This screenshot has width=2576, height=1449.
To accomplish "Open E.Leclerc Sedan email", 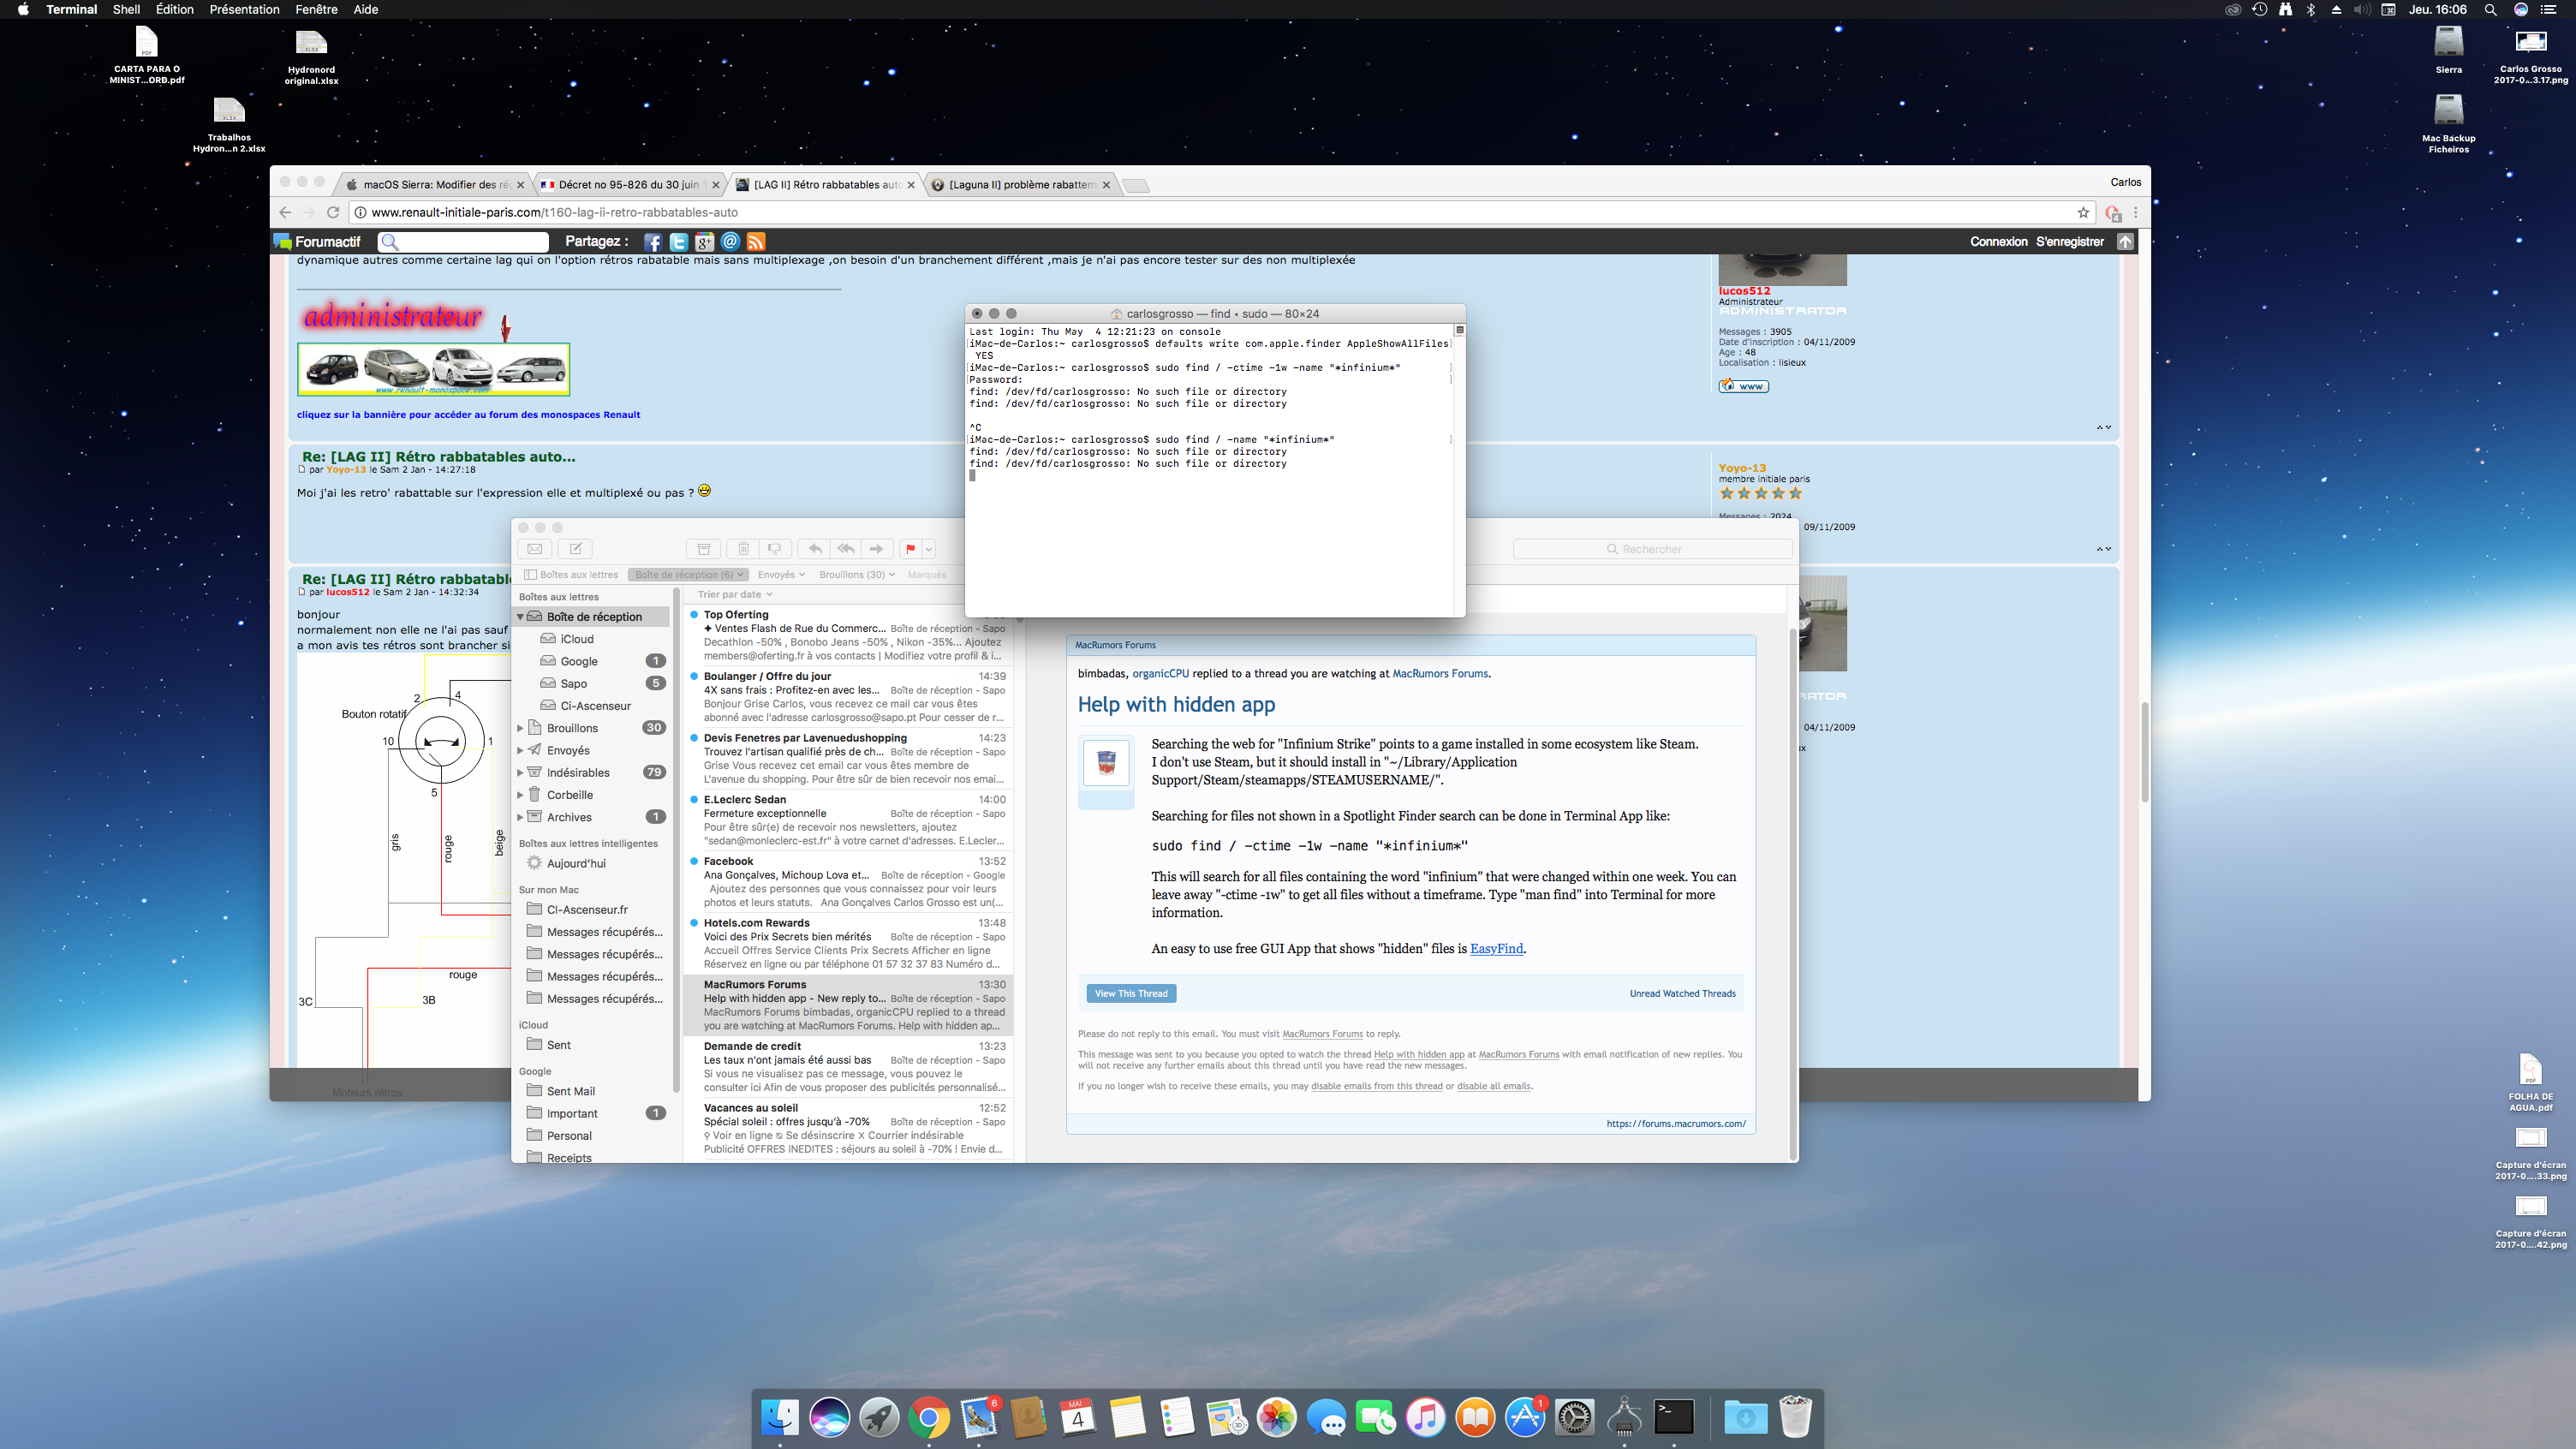I will pos(848,820).
